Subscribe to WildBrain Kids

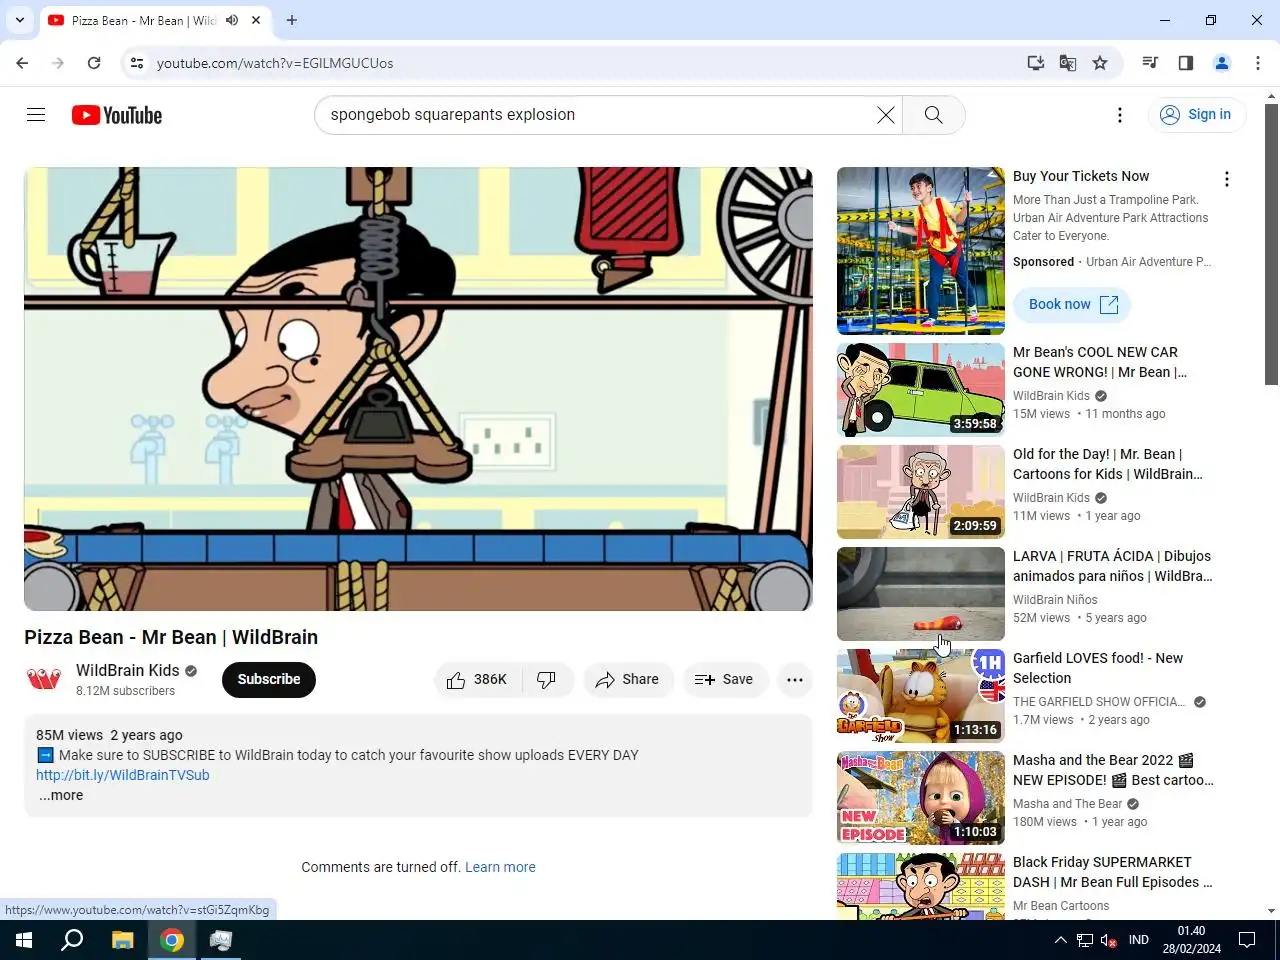269,680
